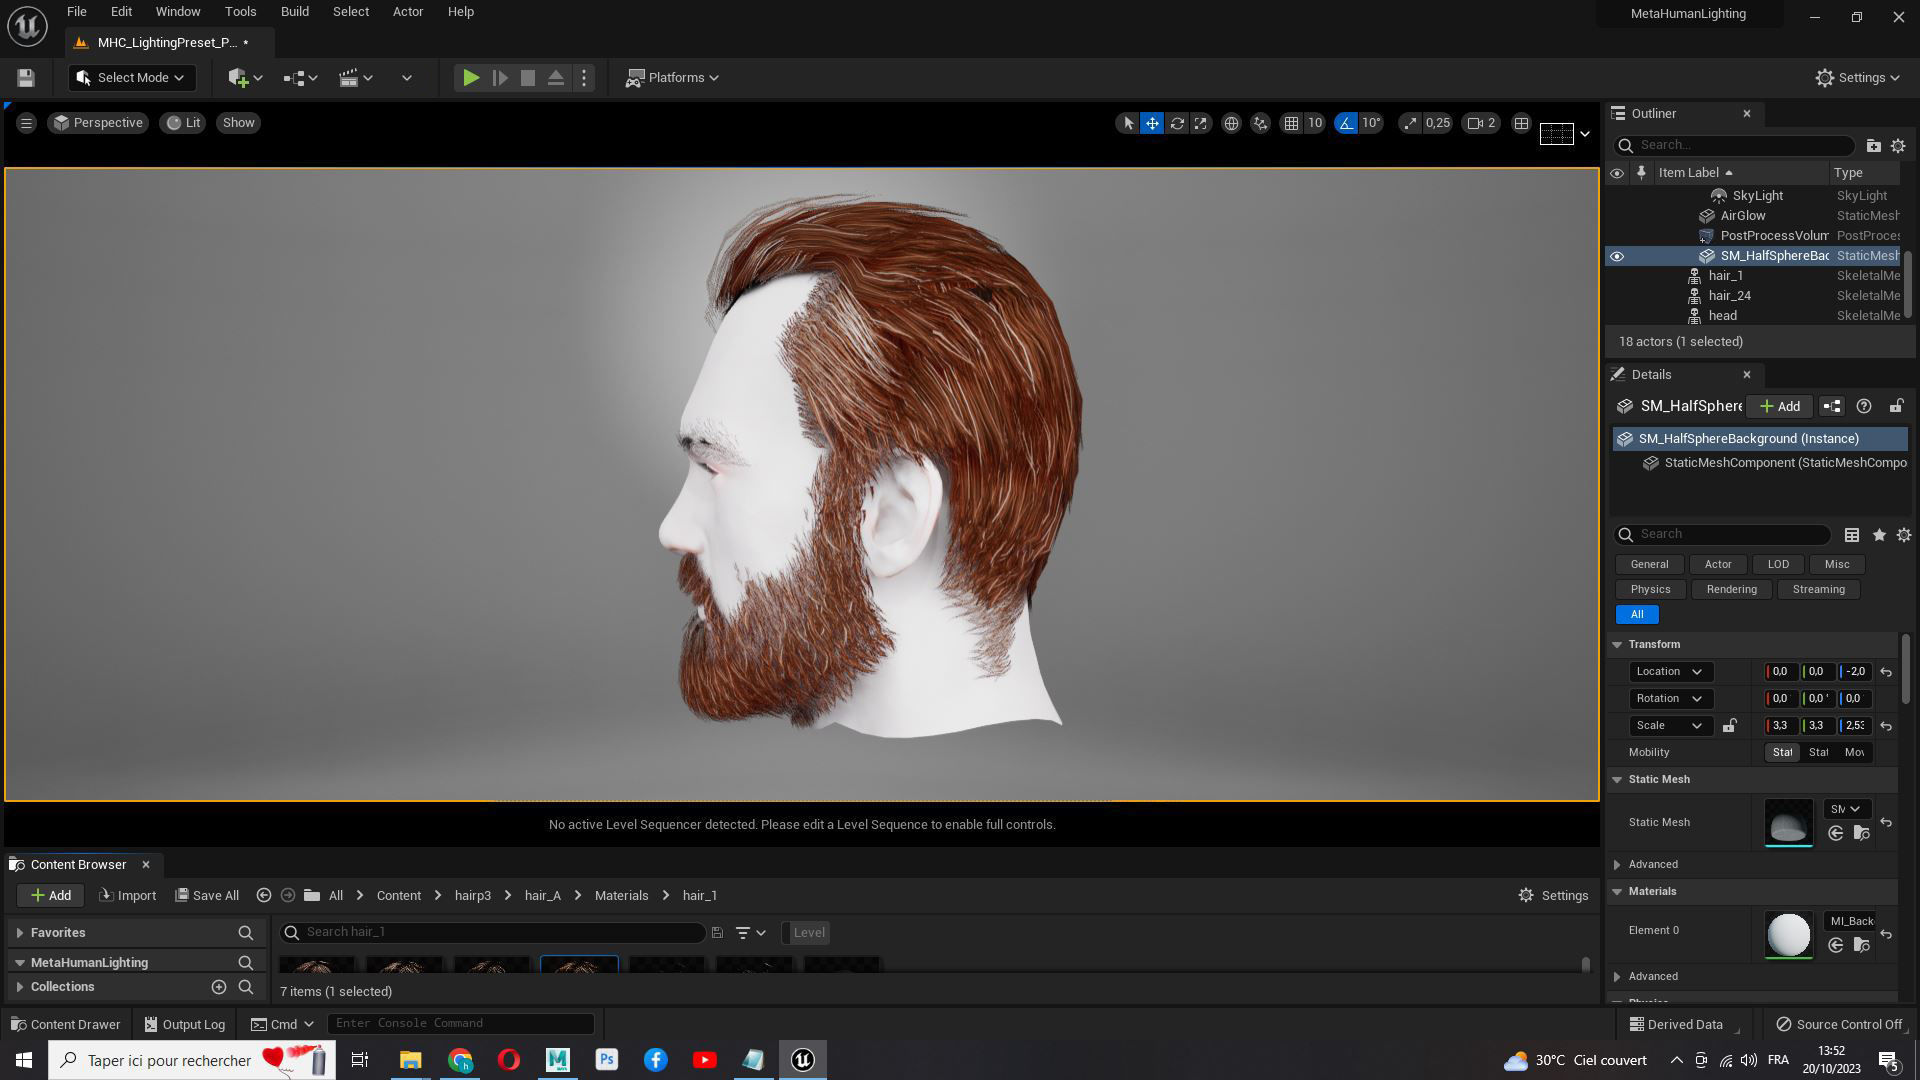Open Chrome from the Windows taskbar

(460, 1060)
